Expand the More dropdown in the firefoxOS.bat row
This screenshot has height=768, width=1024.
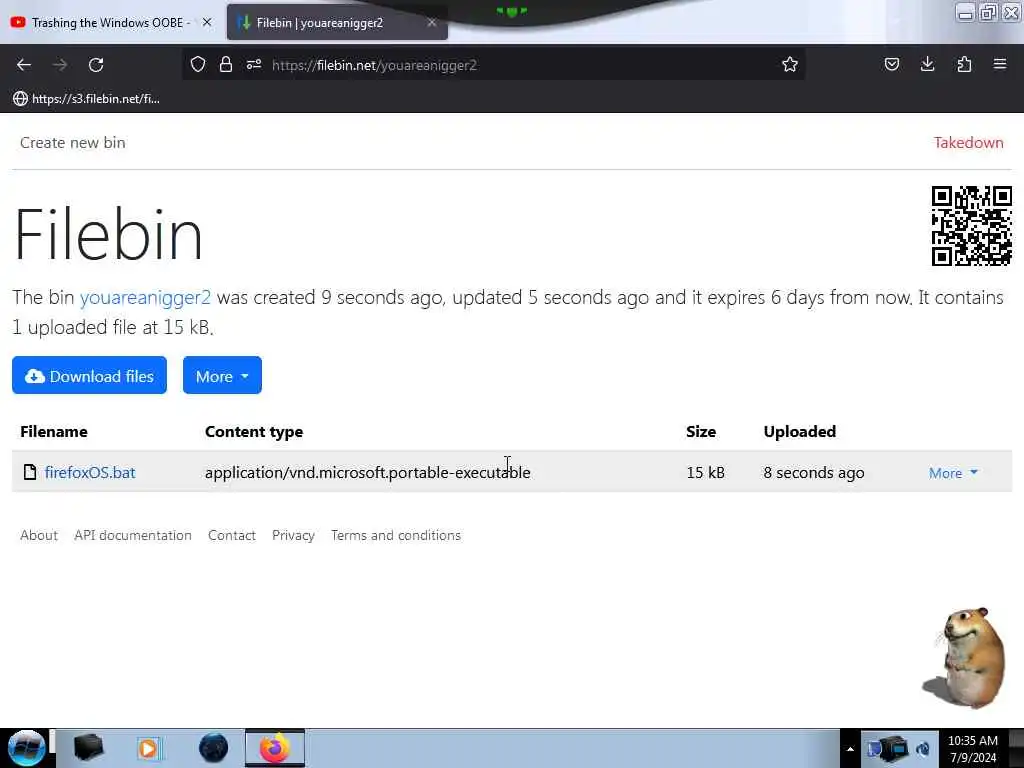click(x=953, y=473)
